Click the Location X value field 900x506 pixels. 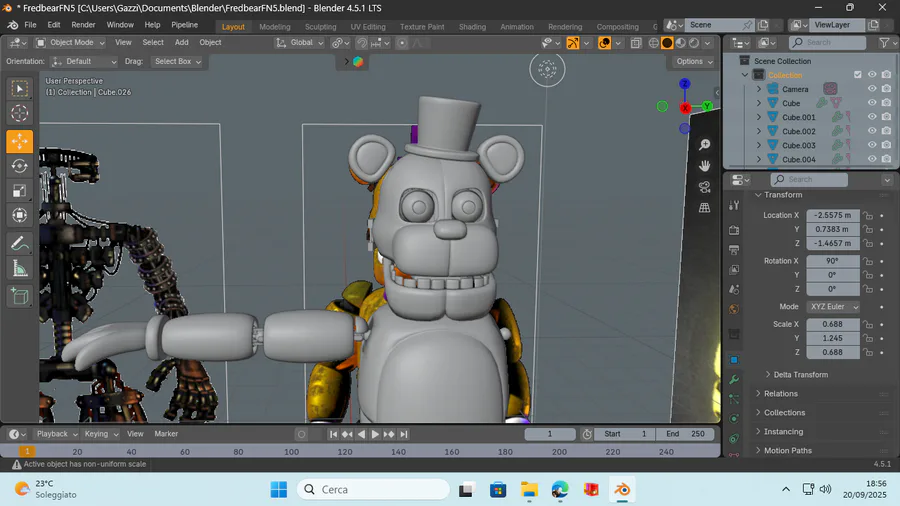(x=833, y=215)
